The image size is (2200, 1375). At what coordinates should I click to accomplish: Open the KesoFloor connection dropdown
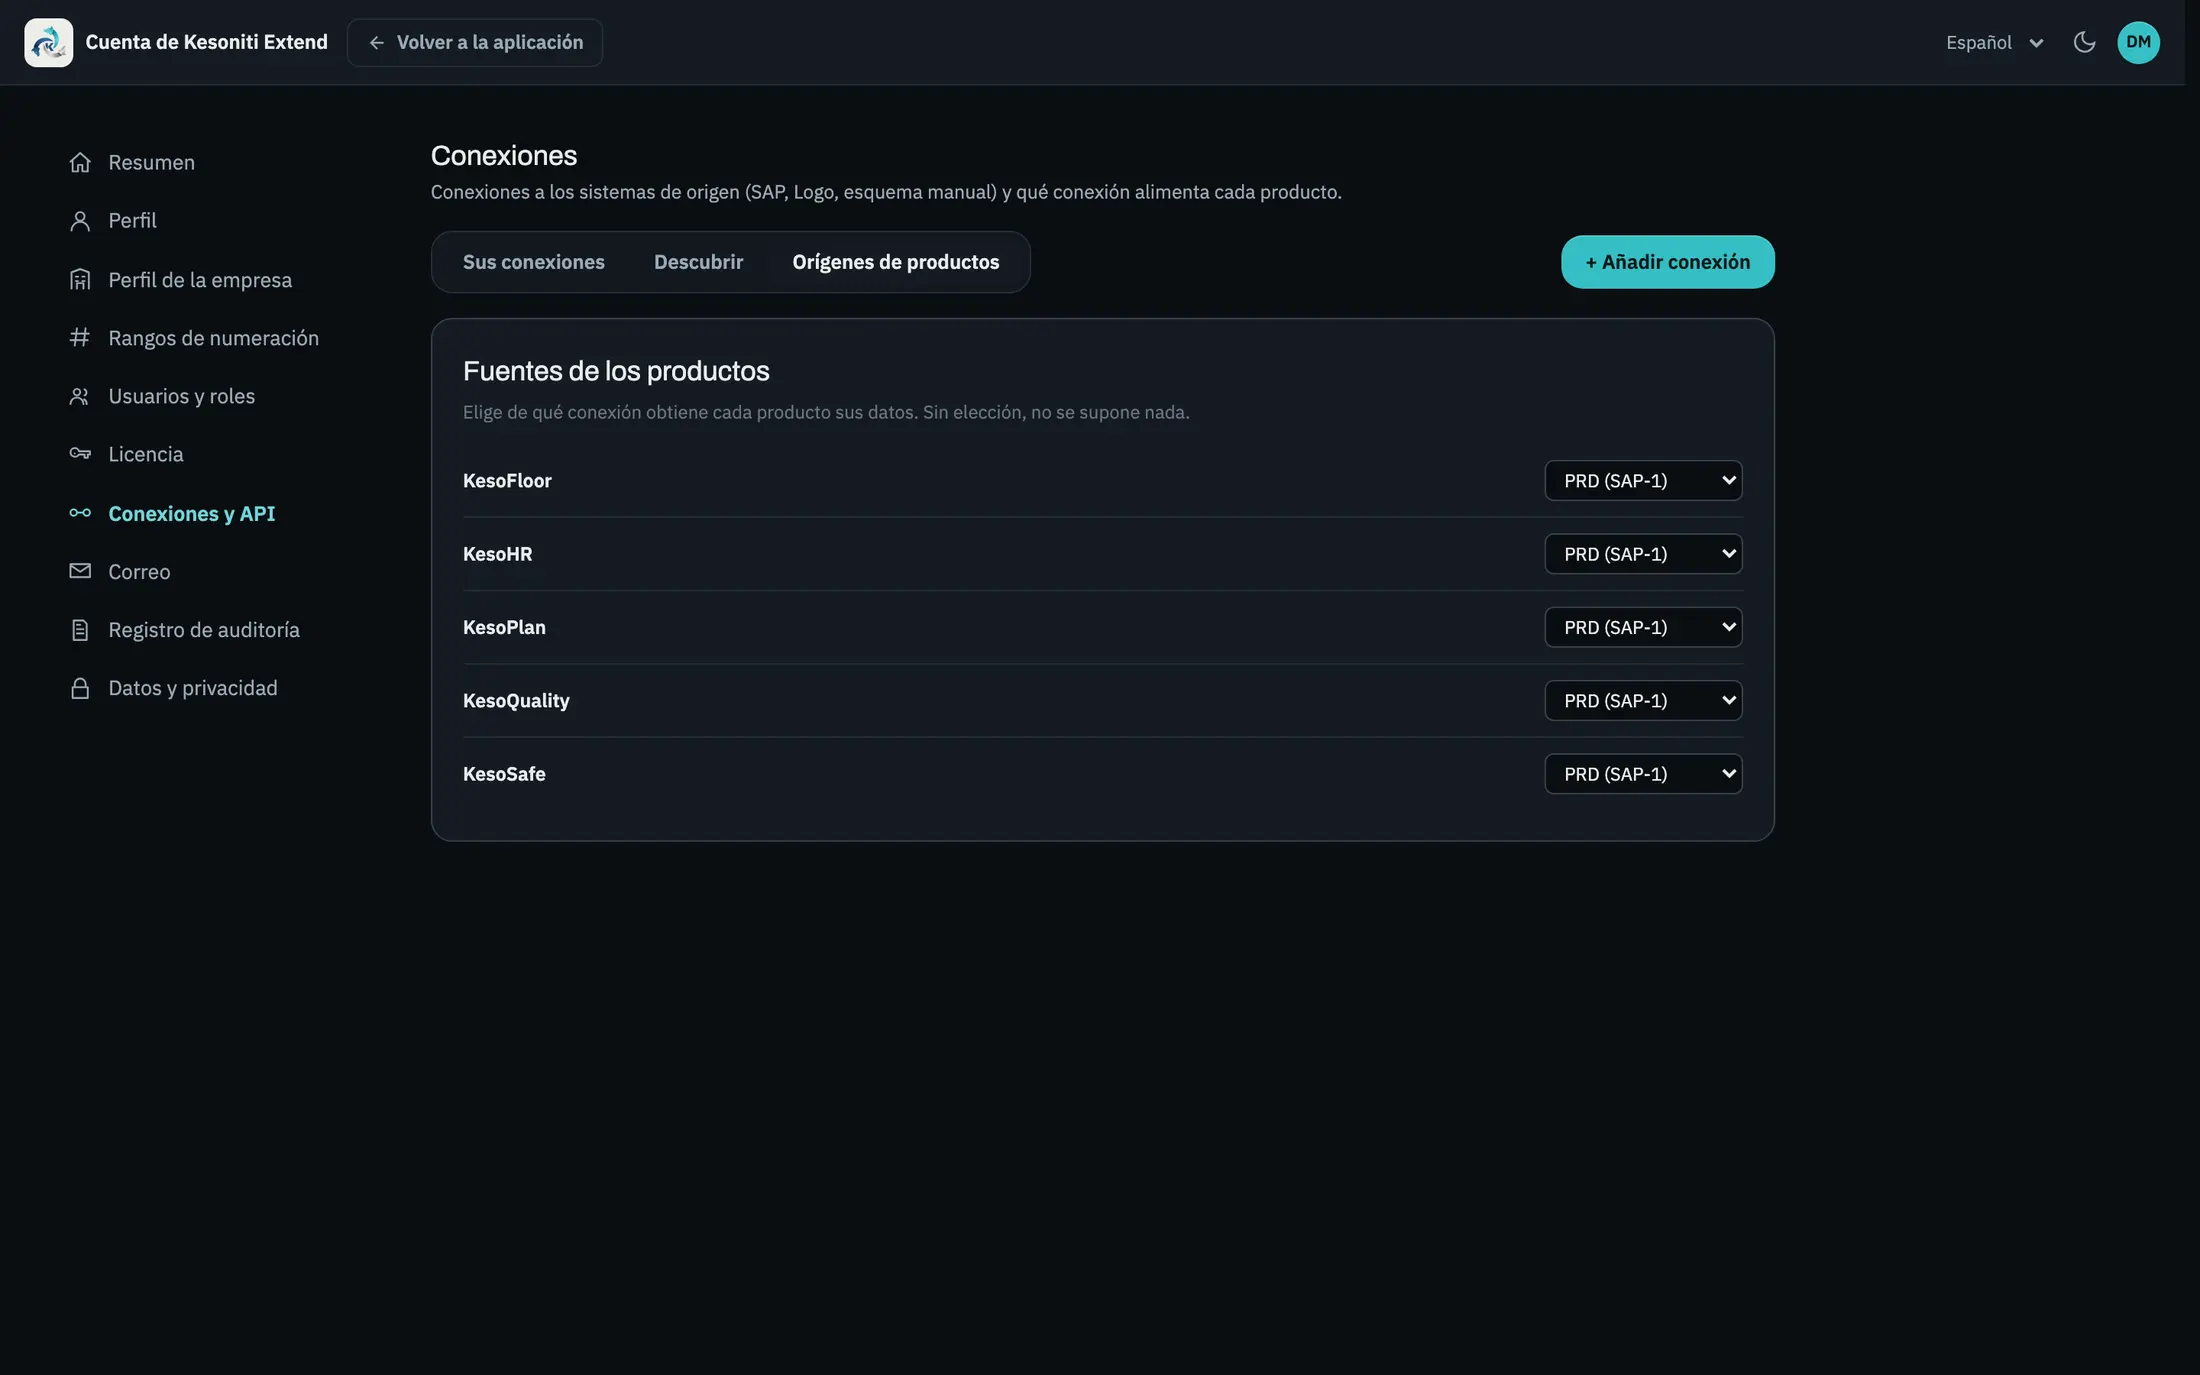coord(1643,480)
